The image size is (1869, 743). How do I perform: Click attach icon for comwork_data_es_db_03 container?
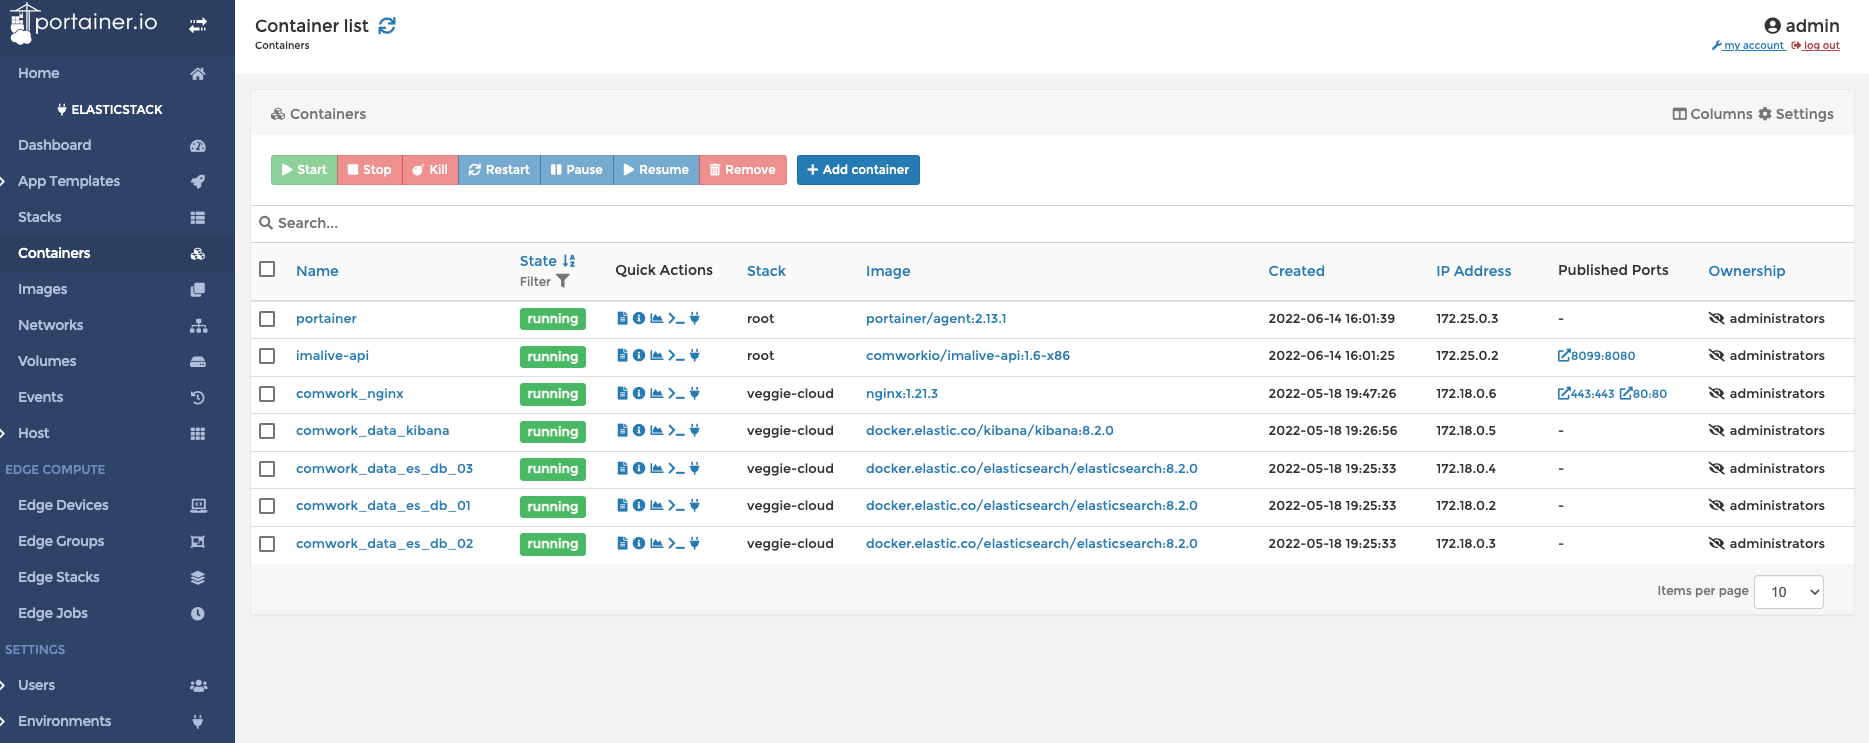click(694, 469)
